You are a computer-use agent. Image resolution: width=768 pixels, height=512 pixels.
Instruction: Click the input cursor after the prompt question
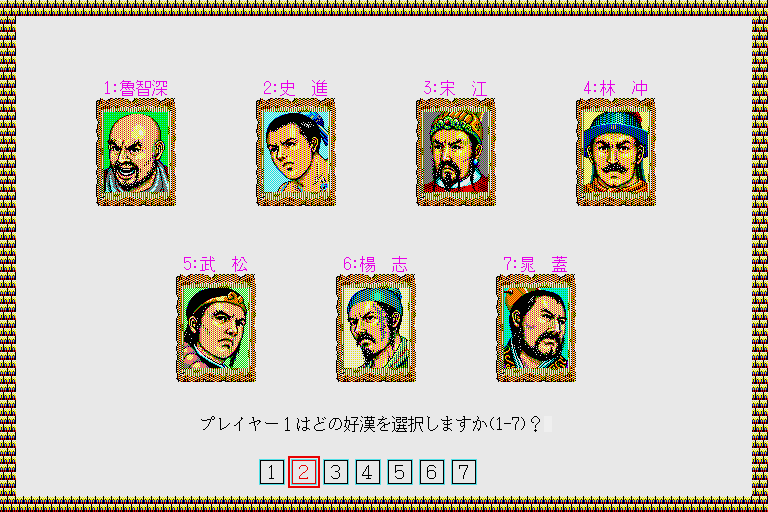click(x=548, y=424)
